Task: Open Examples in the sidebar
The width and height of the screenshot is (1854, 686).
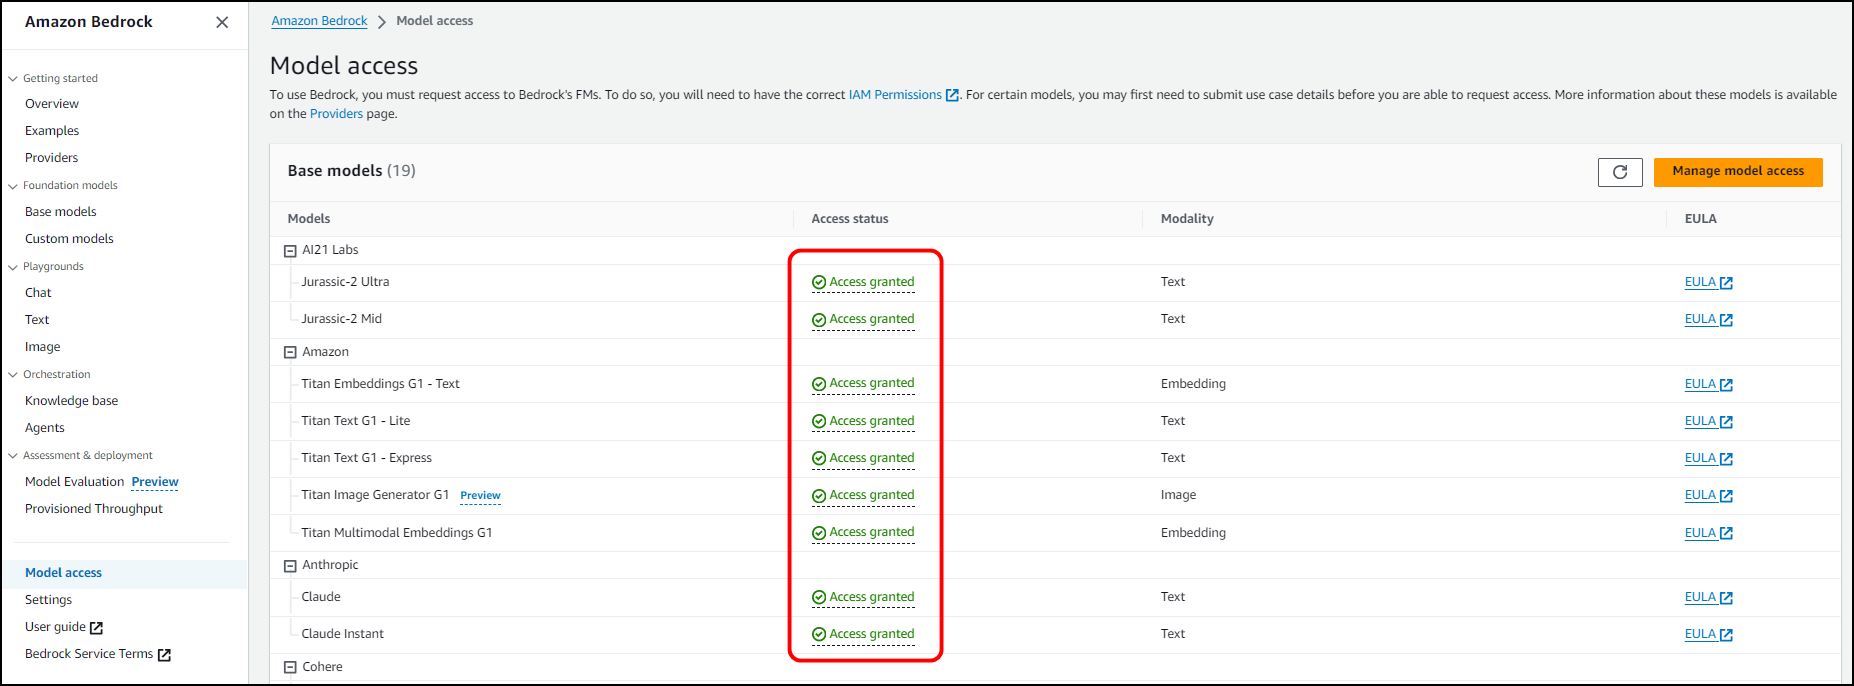Action: tap(52, 131)
